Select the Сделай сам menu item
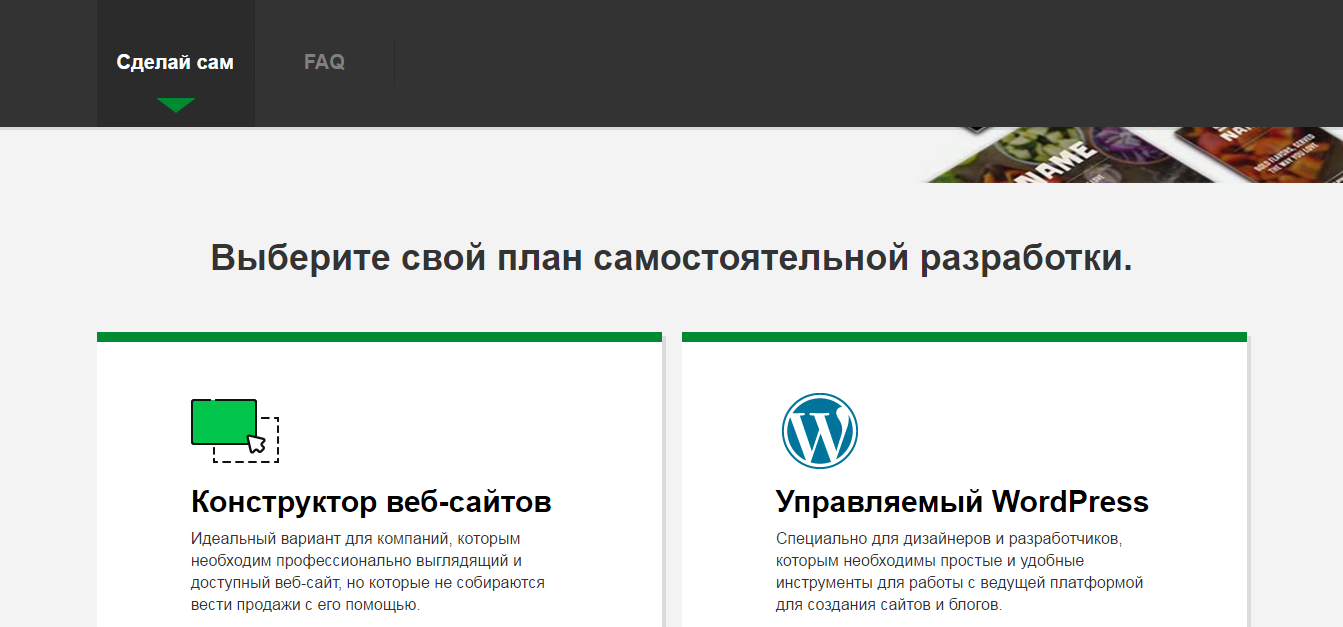Image resolution: width=1343 pixels, height=627 pixels. coord(176,61)
